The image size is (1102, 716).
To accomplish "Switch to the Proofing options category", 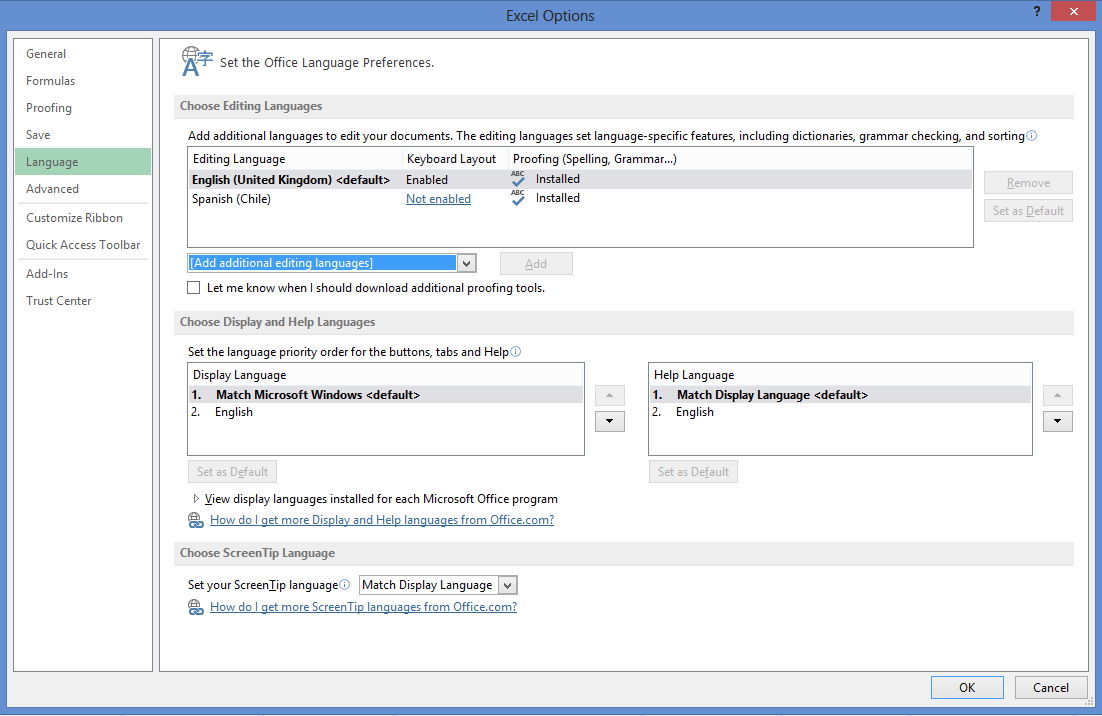I will point(83,108).
